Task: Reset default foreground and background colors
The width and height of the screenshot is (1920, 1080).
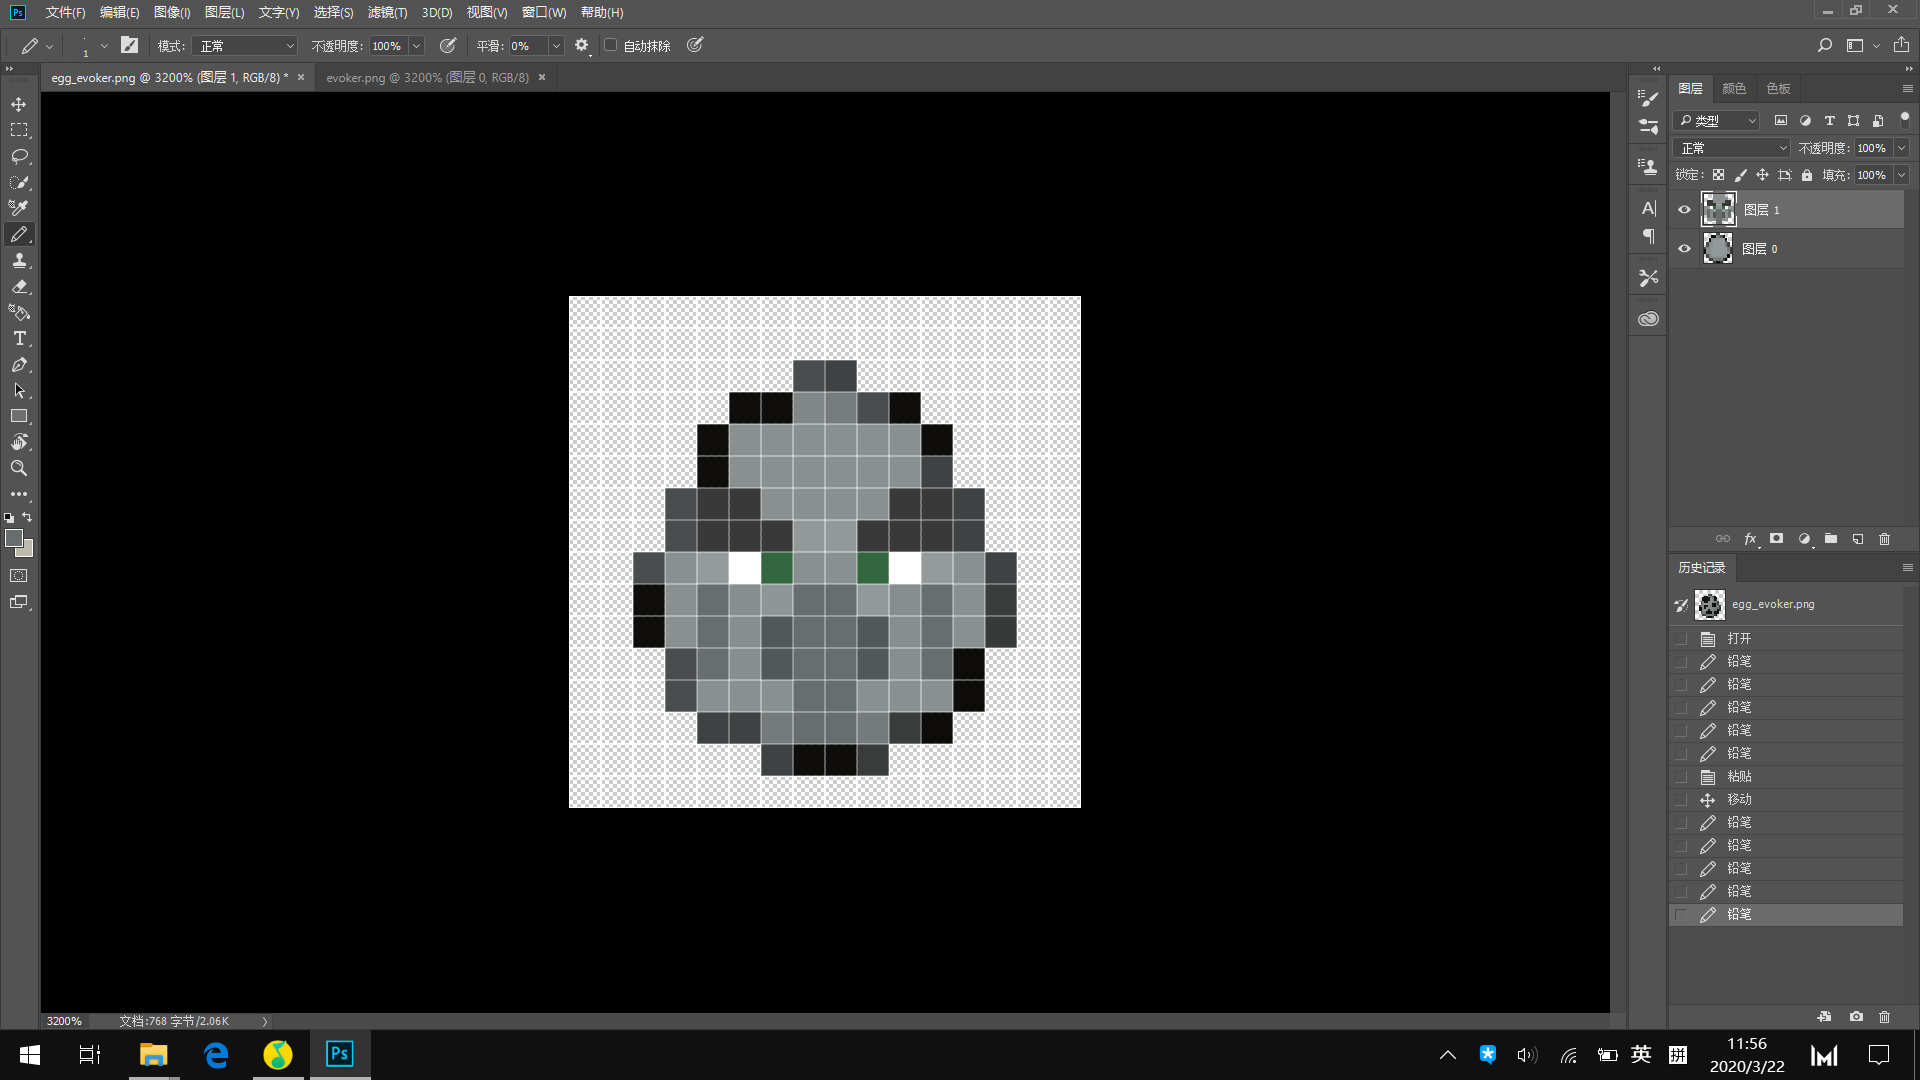Action: click(x=9, y=518)
